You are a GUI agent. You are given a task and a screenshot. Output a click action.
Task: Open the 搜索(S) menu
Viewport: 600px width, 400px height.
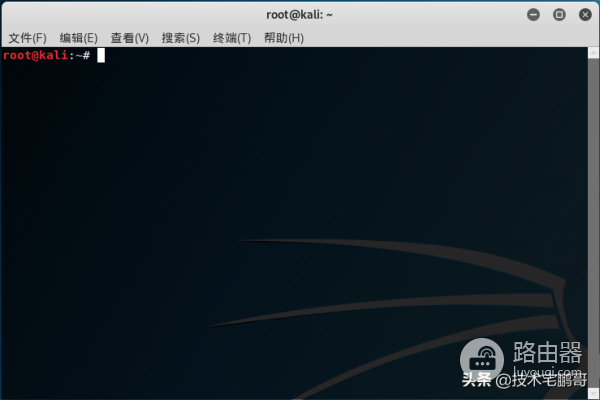click(x=181, y=38)
